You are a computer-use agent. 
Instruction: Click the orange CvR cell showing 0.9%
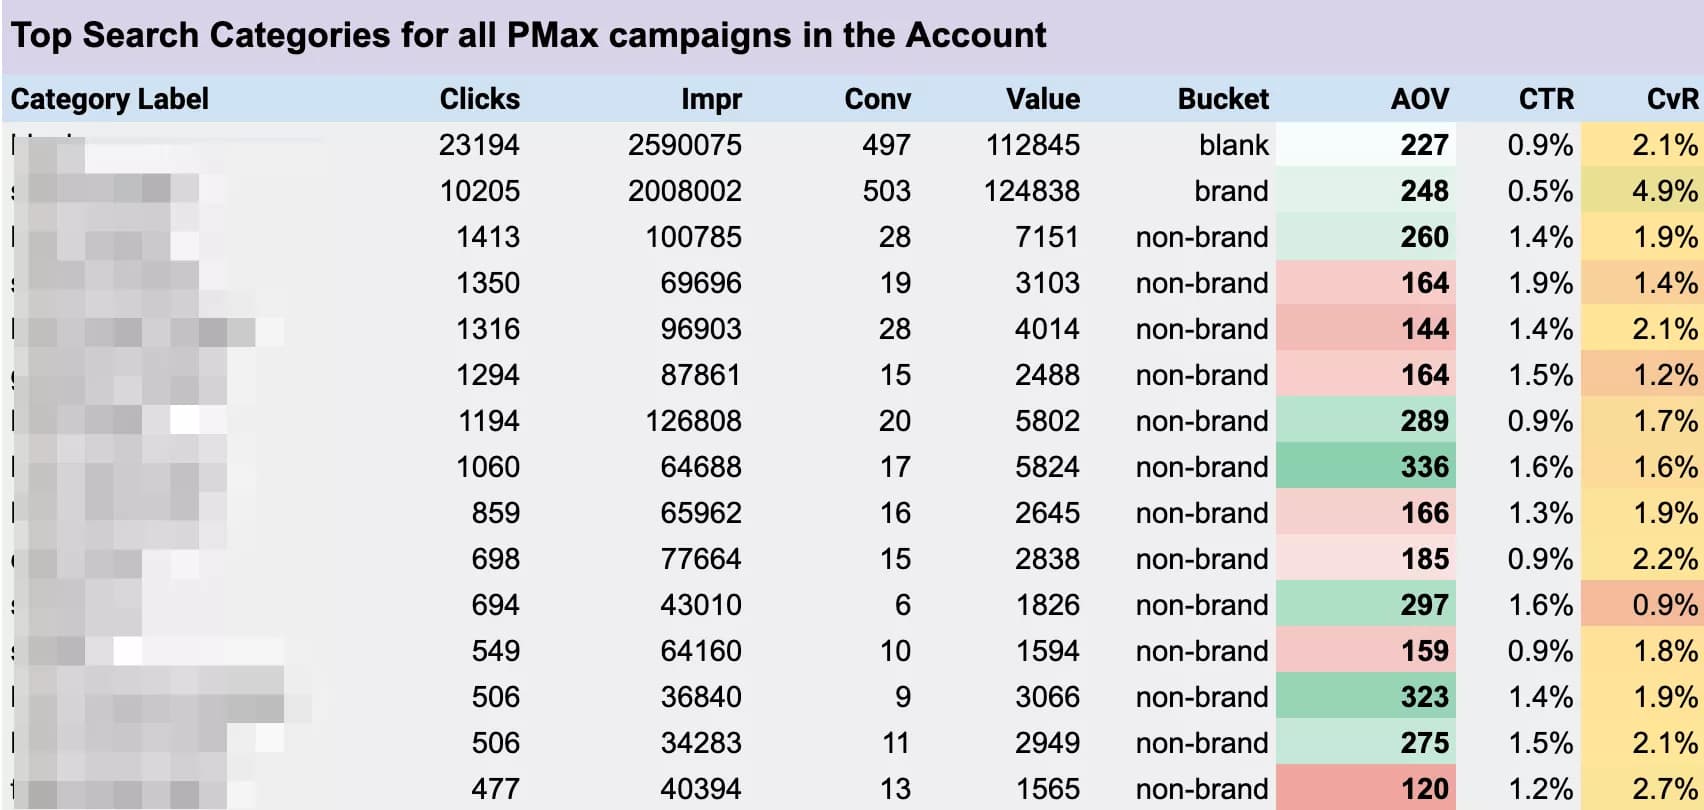click(x=1664, y=605)
